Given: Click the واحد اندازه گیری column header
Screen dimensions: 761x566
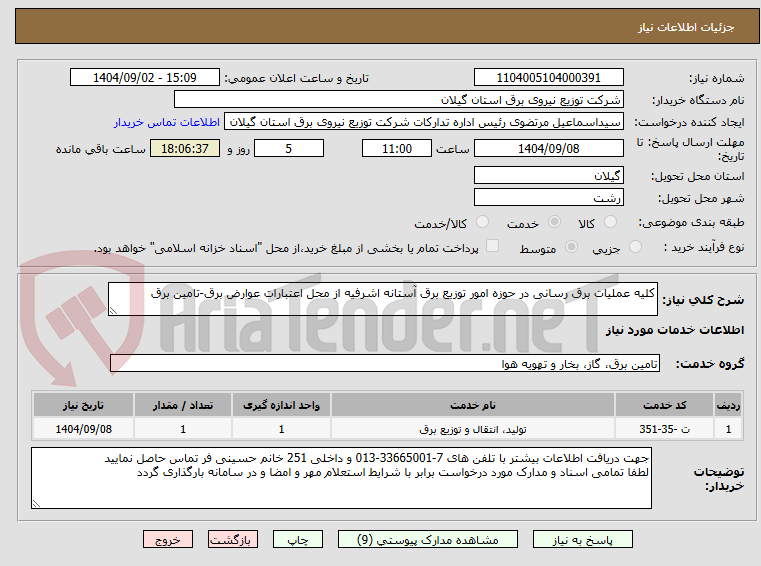Looking at the screenshot, I should pyautogui.click(x=281, y=405).
